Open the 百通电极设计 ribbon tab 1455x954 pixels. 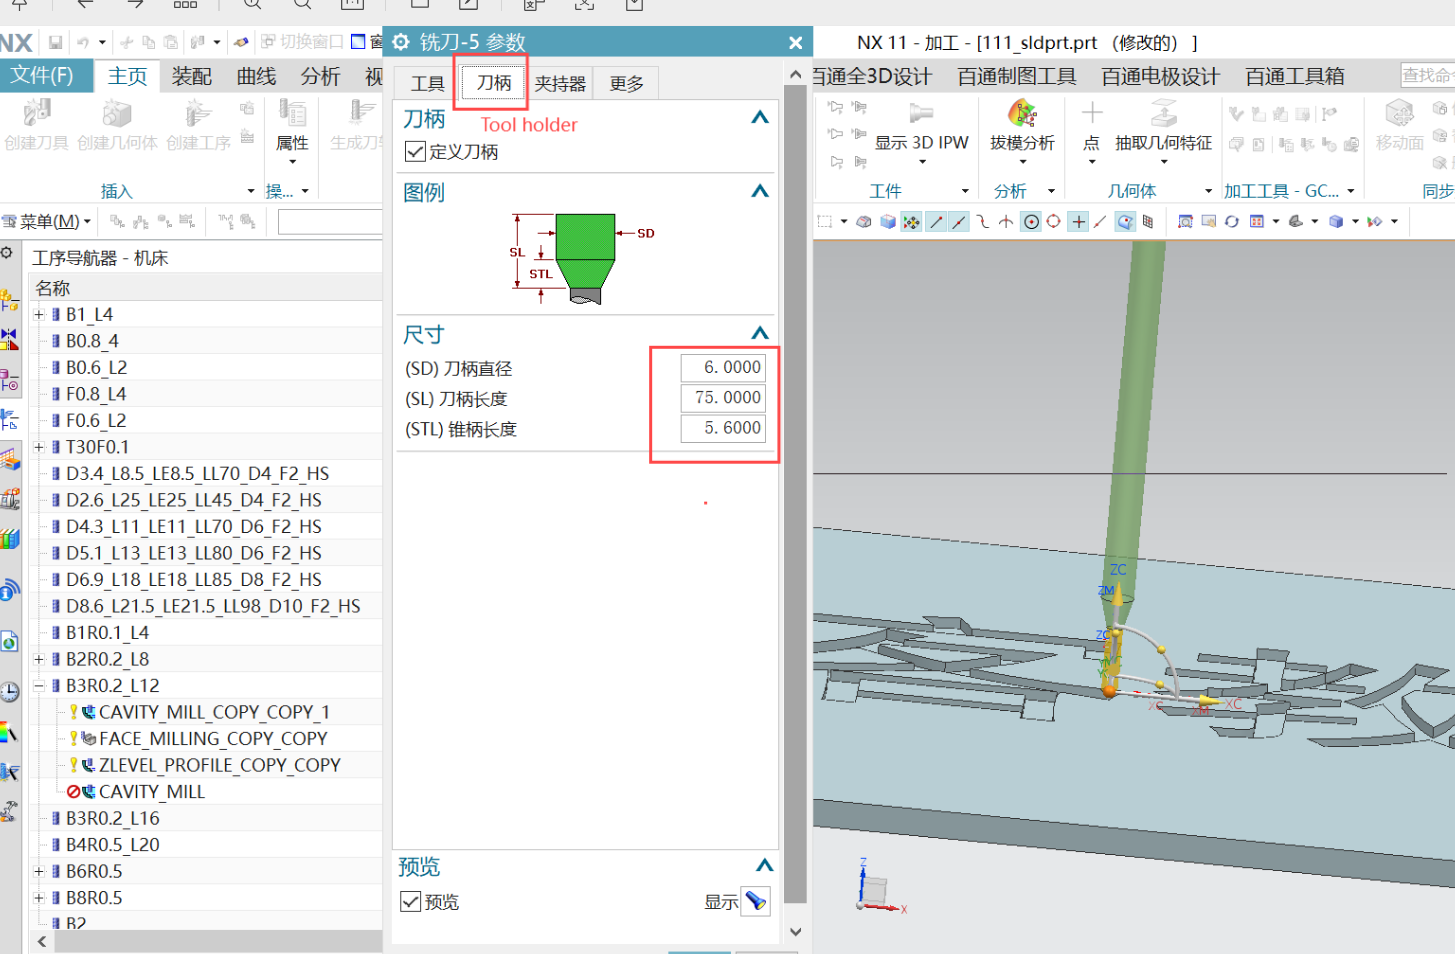(1160, 76)
